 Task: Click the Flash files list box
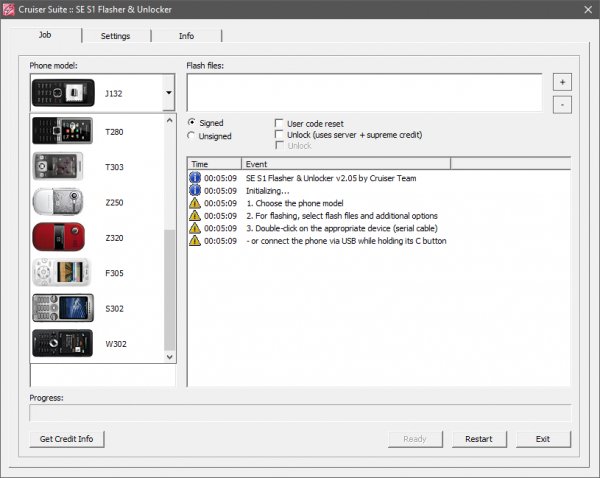click(364, 93)
